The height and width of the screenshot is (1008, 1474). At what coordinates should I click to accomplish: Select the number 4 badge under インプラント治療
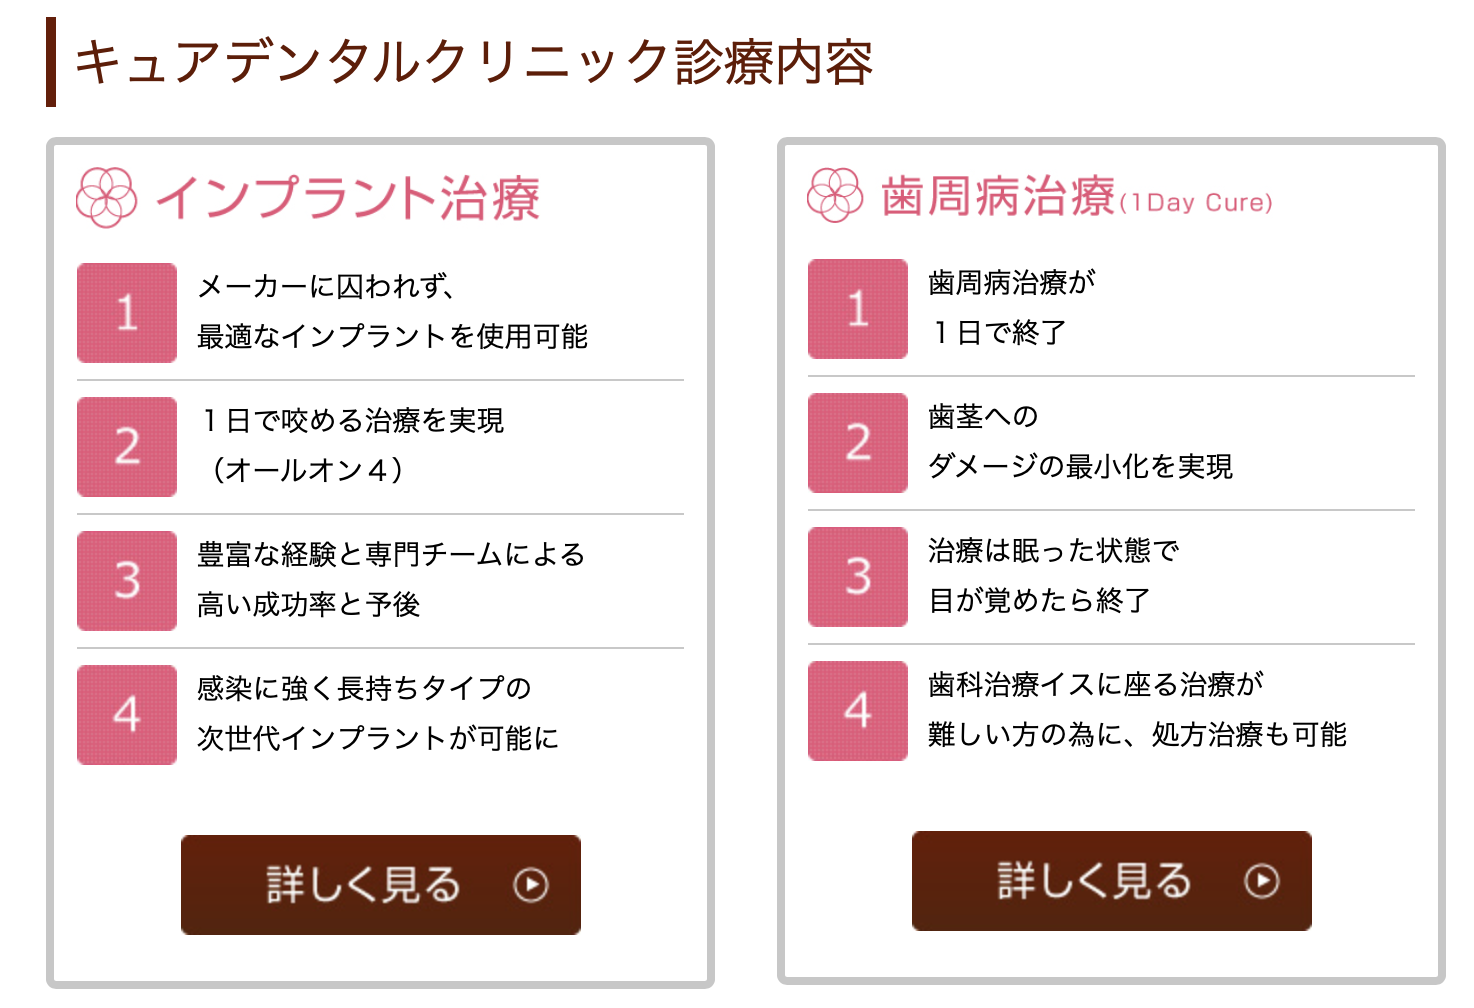coord(126,714)
